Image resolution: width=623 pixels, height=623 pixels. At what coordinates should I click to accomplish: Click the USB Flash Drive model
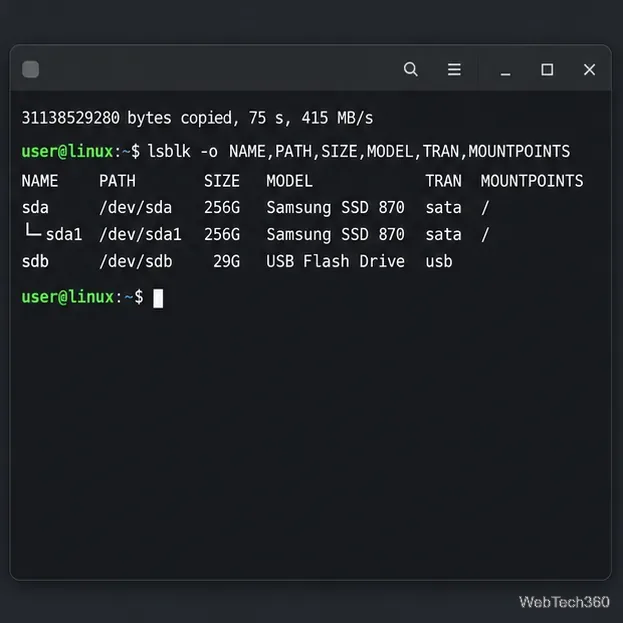(x=335, y=261)
